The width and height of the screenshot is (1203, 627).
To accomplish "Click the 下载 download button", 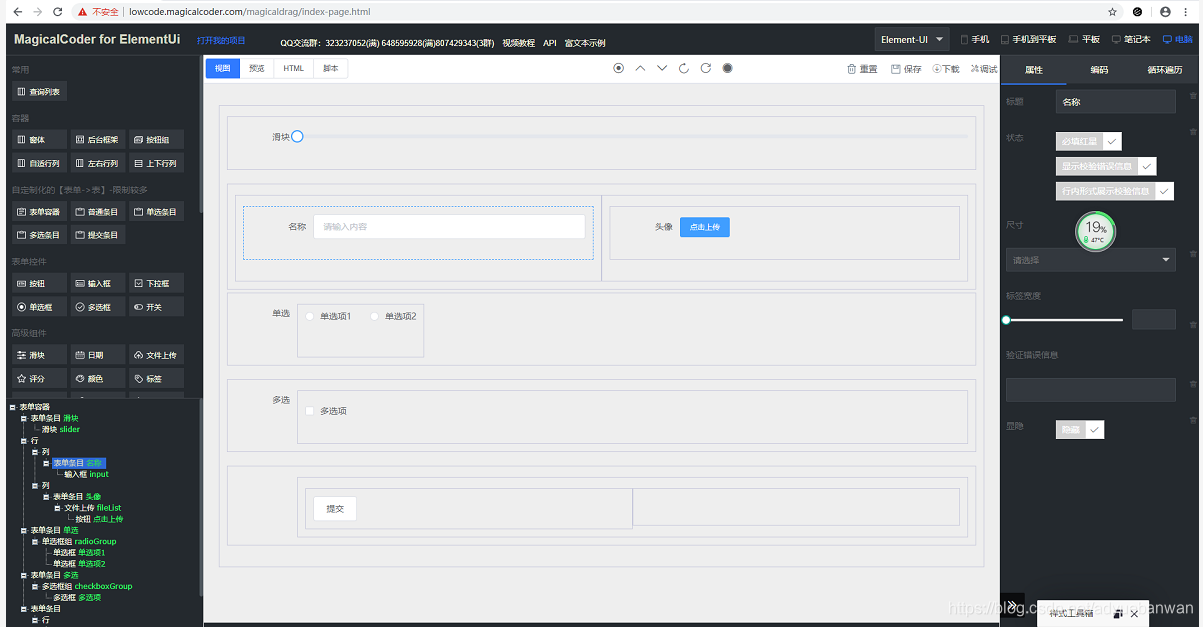I will tap(946, 69).
